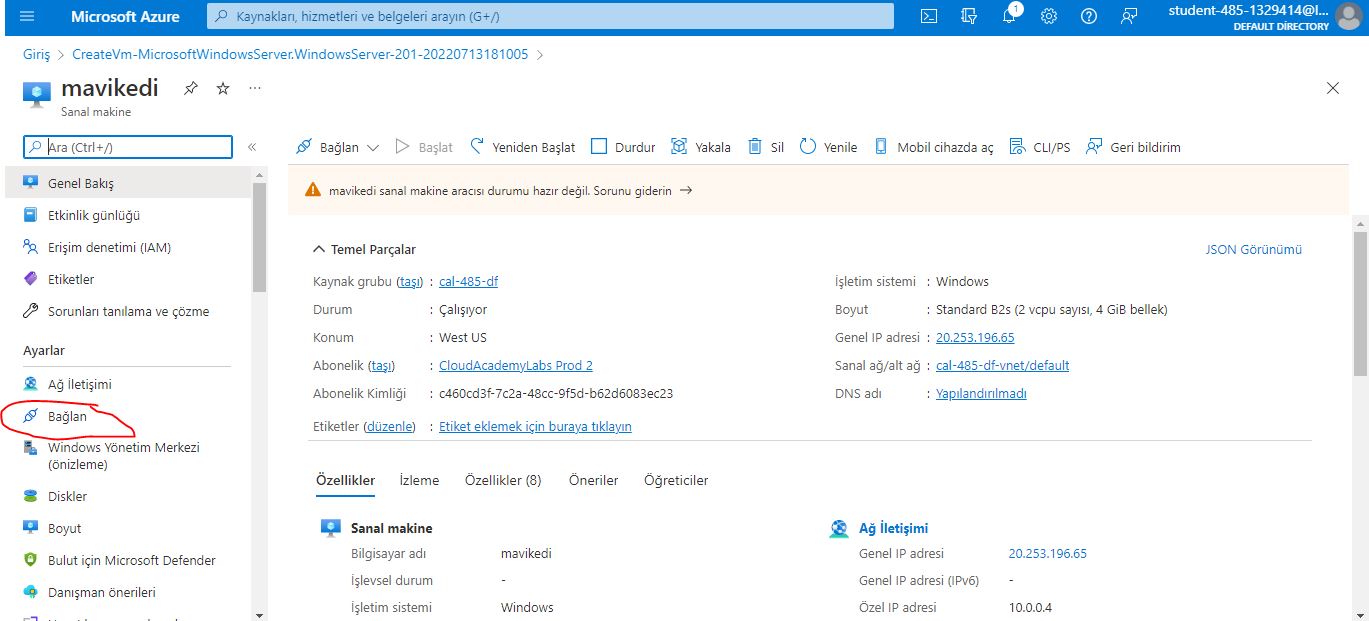The width and height of the screenshot is (1369, 621).
Task: Click the main content vertical scrollbar
Action: (1361, 302)
